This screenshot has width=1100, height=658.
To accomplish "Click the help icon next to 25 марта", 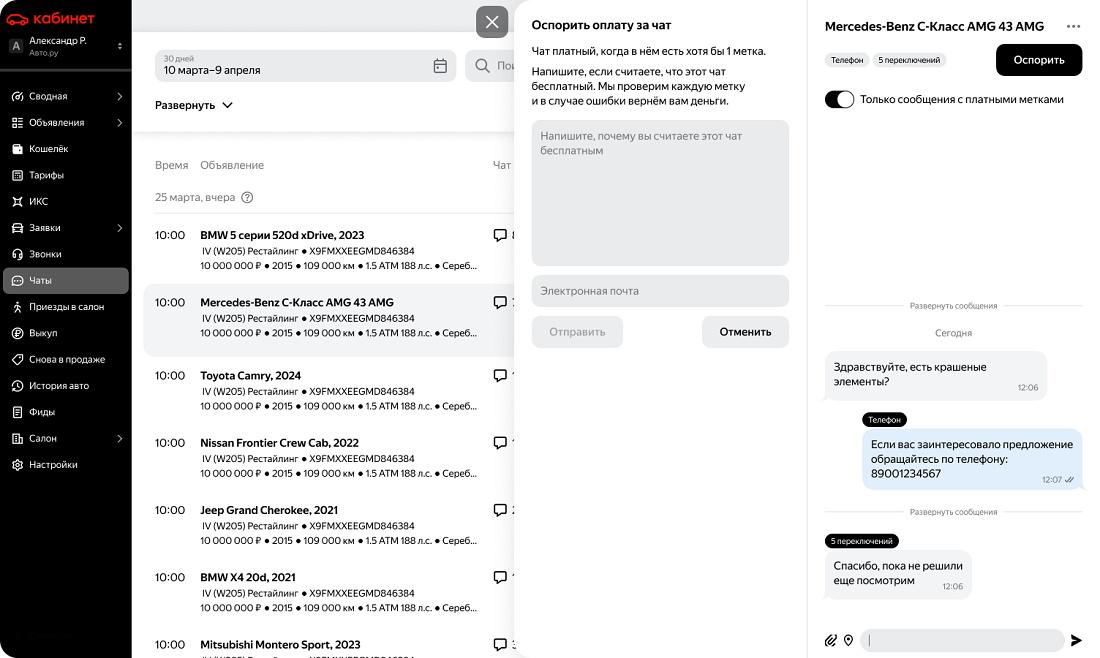I will (247, 198).
